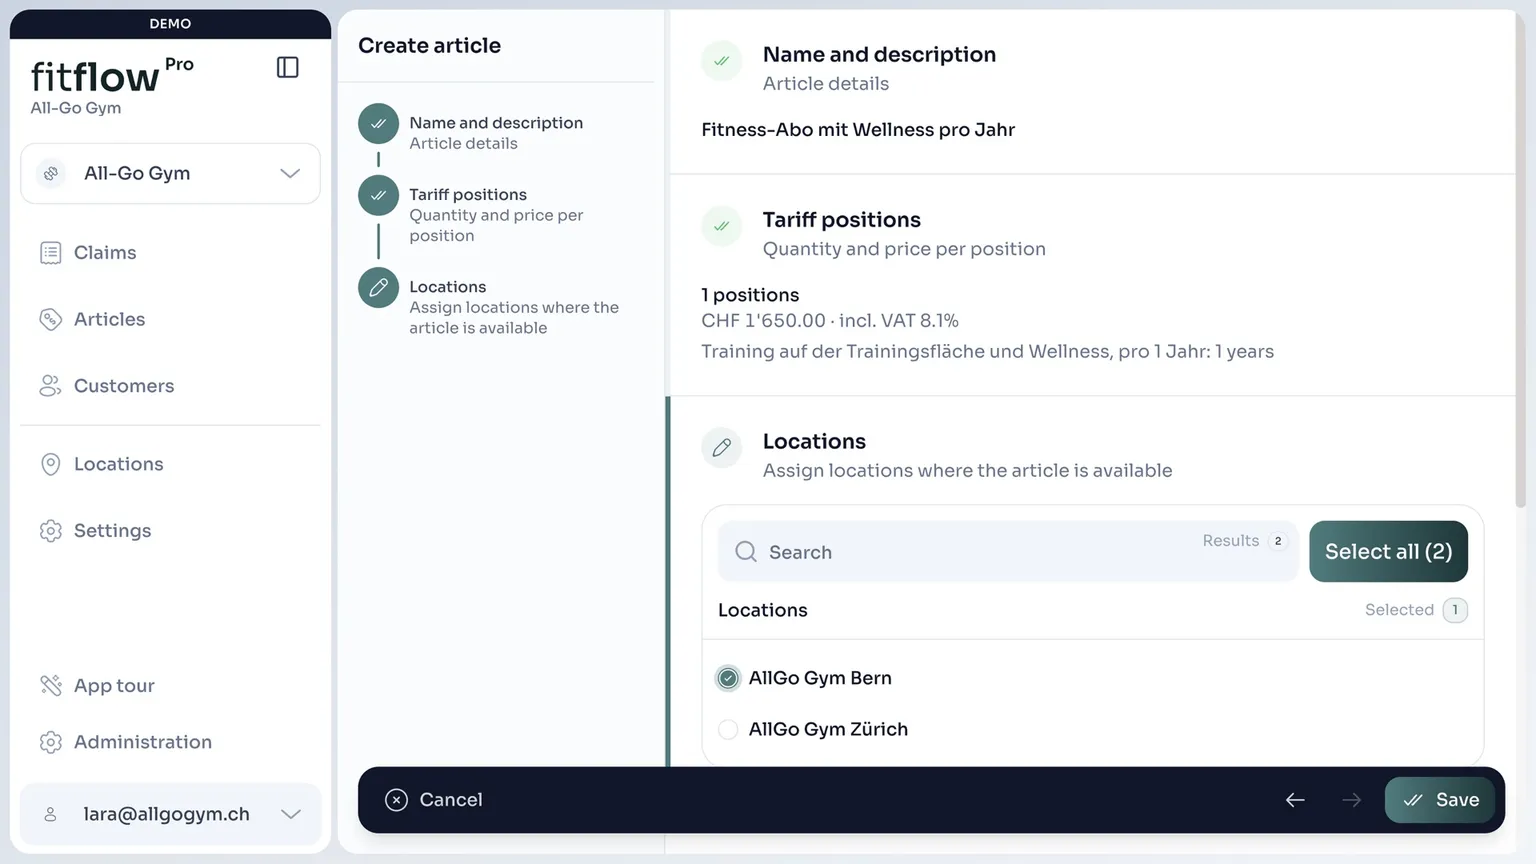Click the Settings gear icon

tap(51, 531)
